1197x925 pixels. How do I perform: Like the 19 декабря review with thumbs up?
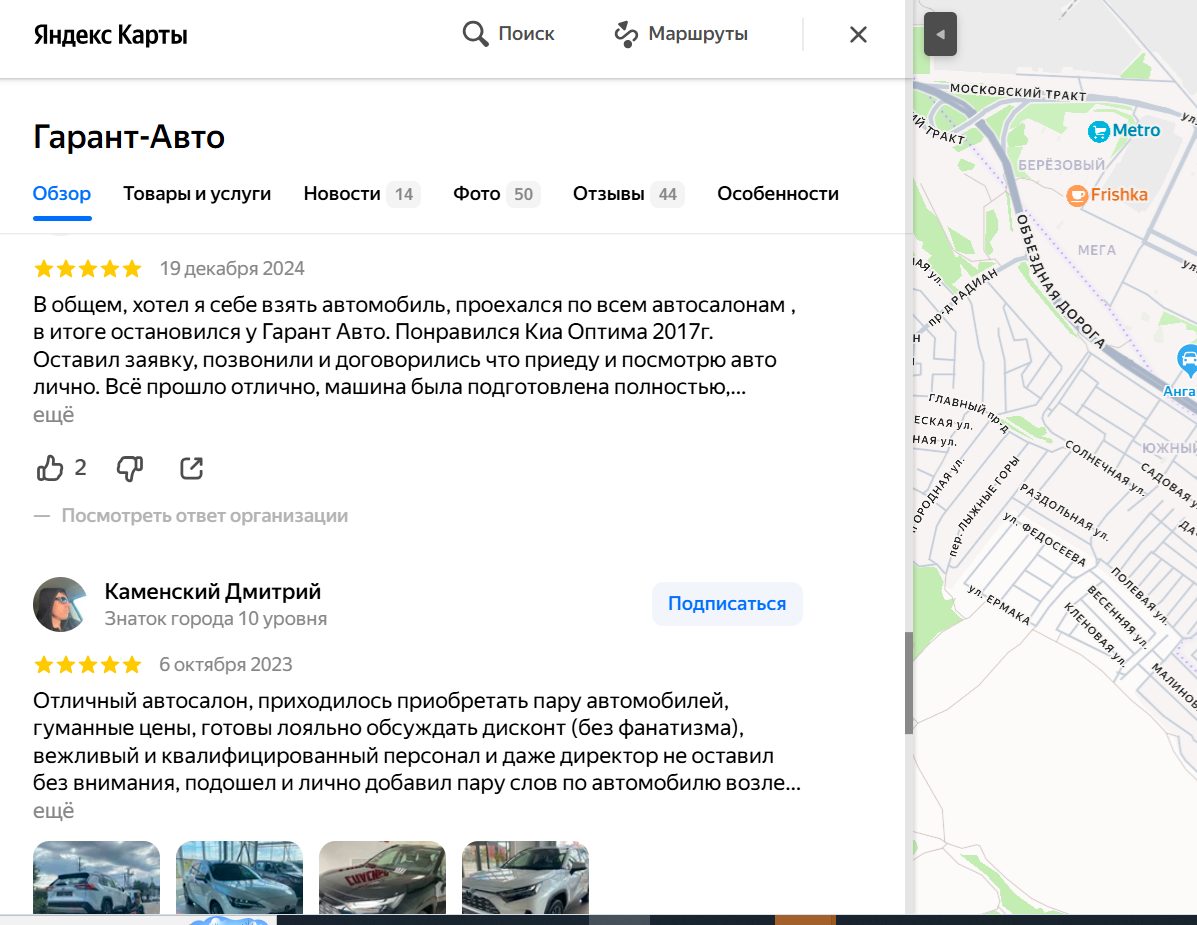49,467
